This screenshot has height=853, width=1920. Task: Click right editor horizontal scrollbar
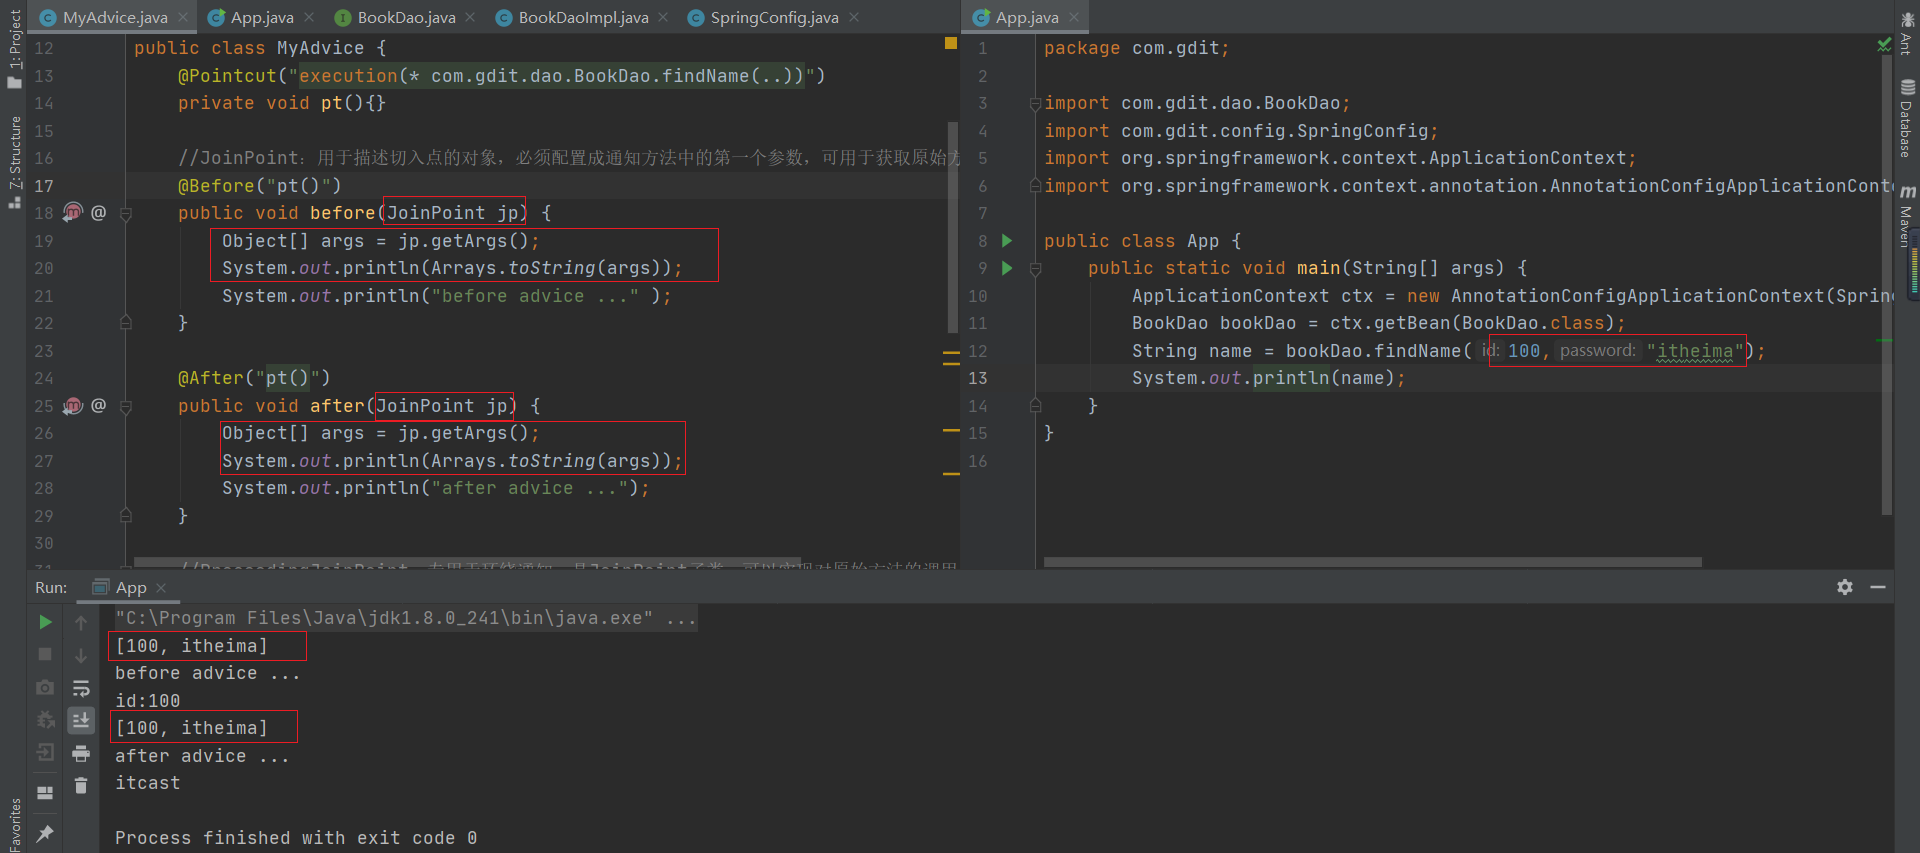click(x=1372, y=562)
